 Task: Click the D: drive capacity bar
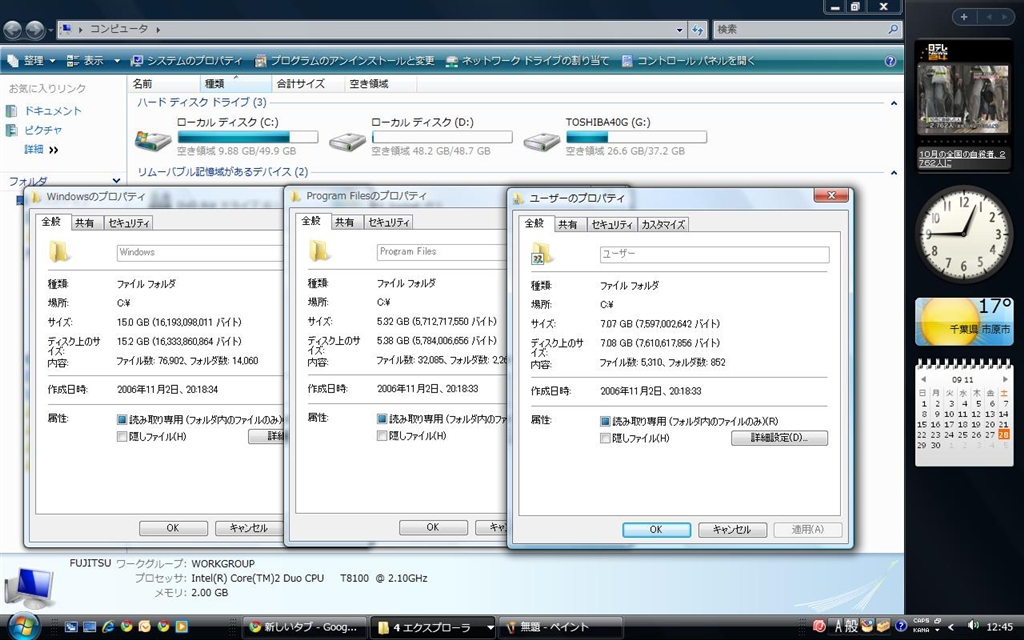[x=442, y=137]
